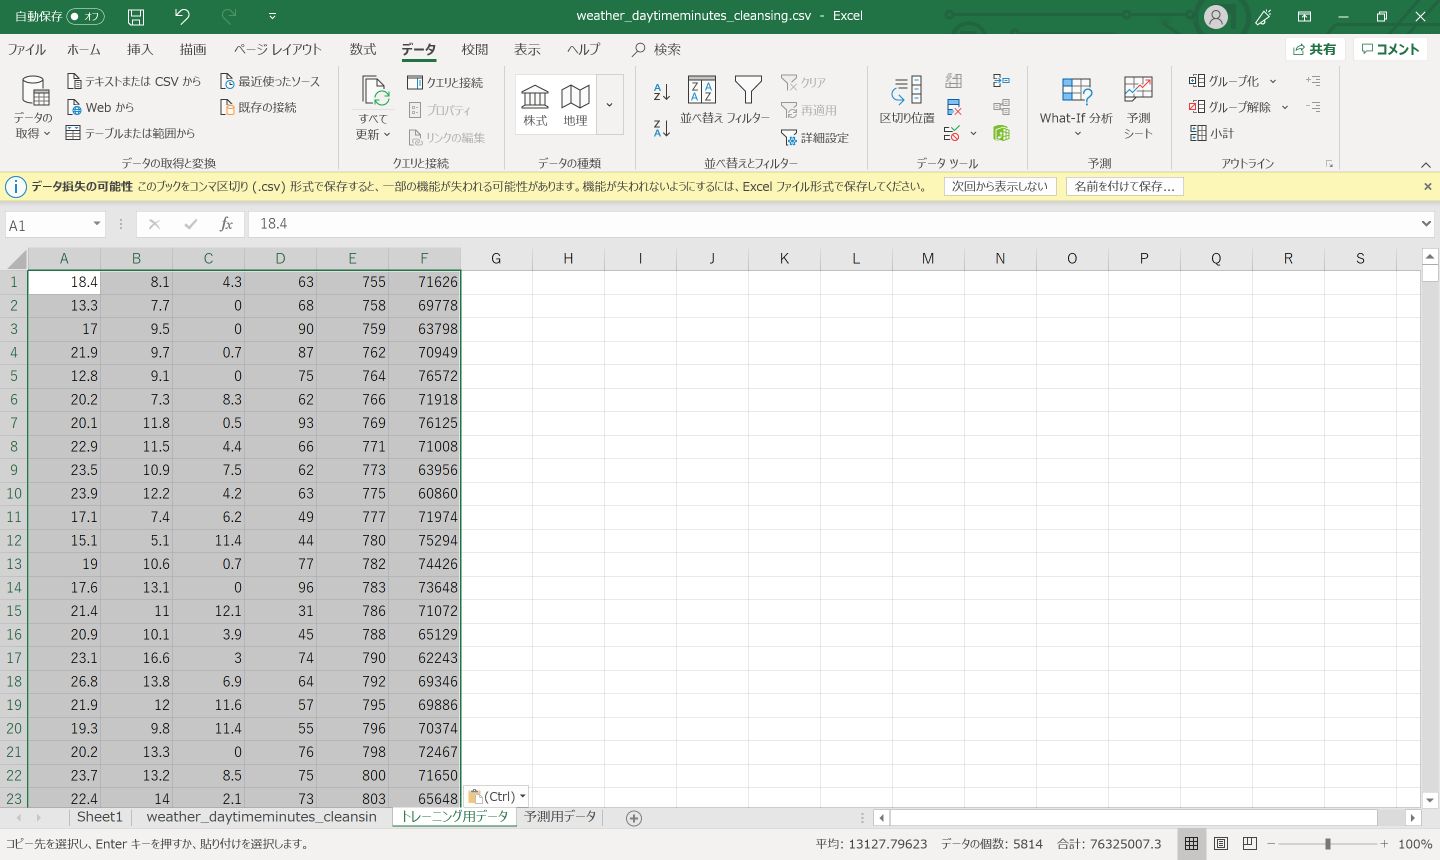The width and height of the screenshot is (1440, 860).
Task: Undo the last action
Action: click(182, 16)
